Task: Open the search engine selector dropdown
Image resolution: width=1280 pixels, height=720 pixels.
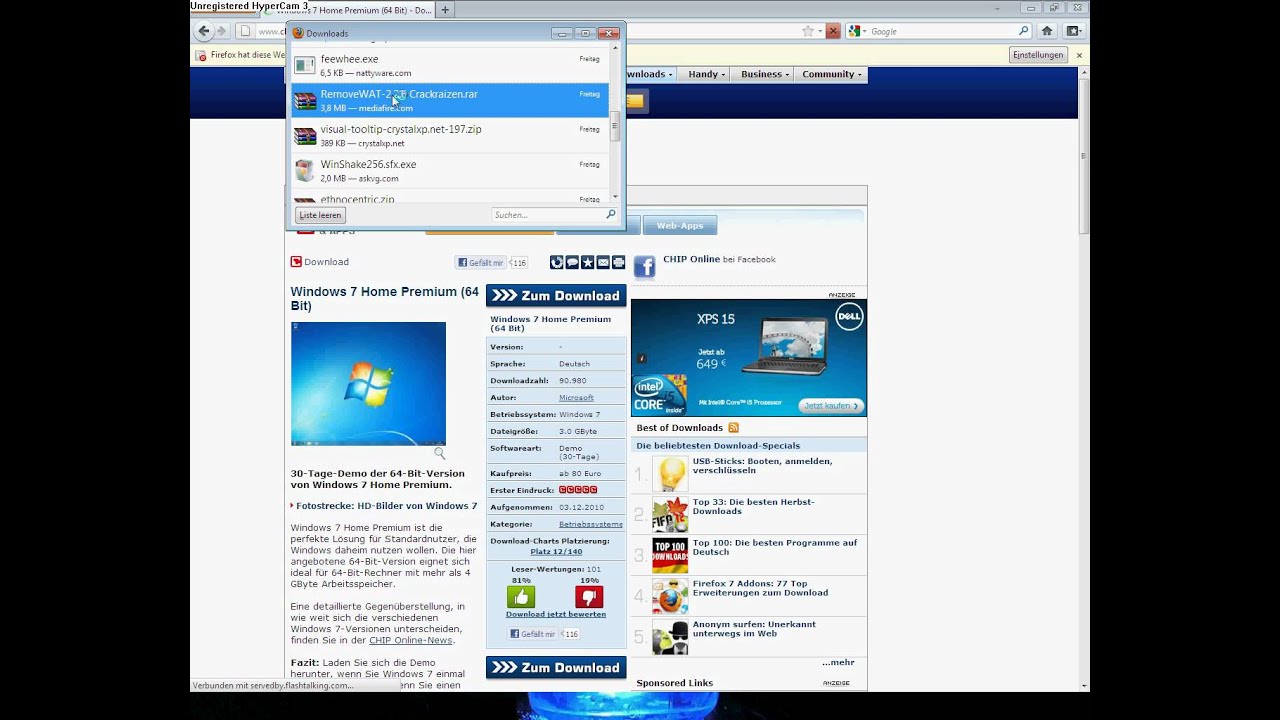Action: pyautogui.click(x=856, y=31)
